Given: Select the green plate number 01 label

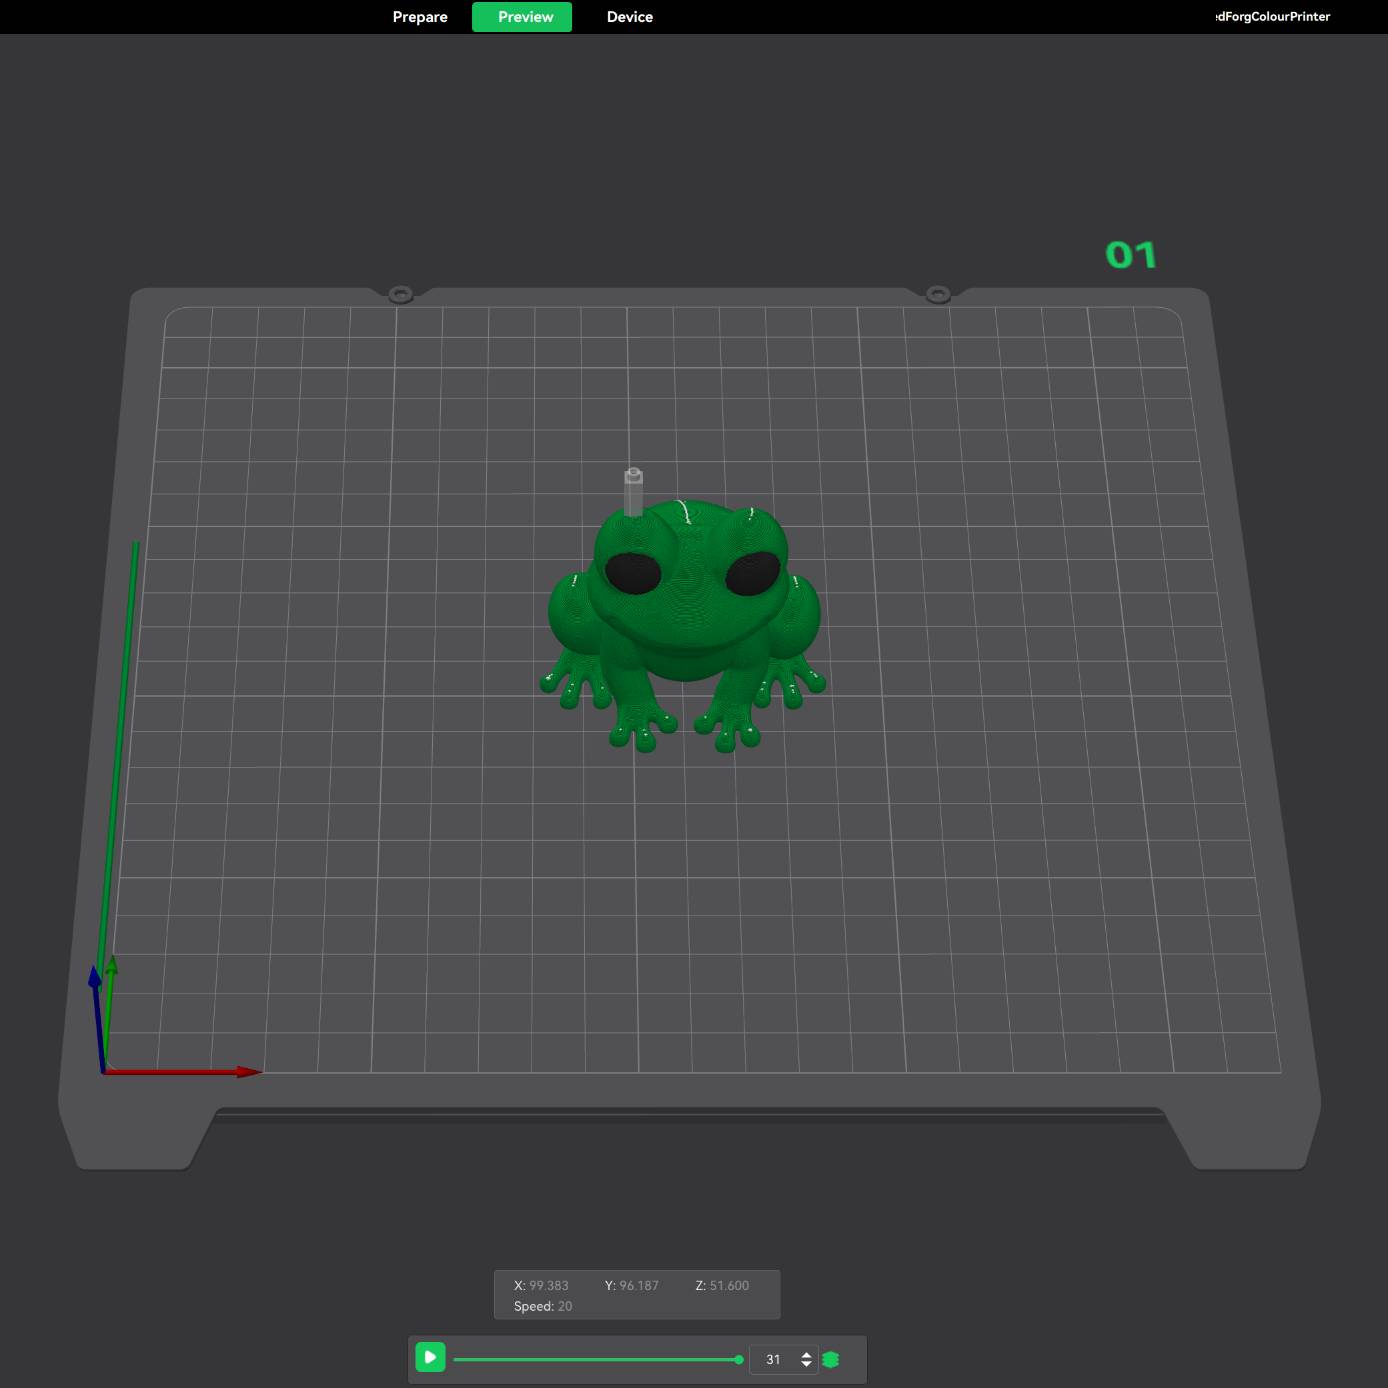Looking at the screenshot, I should [1131, 255].
